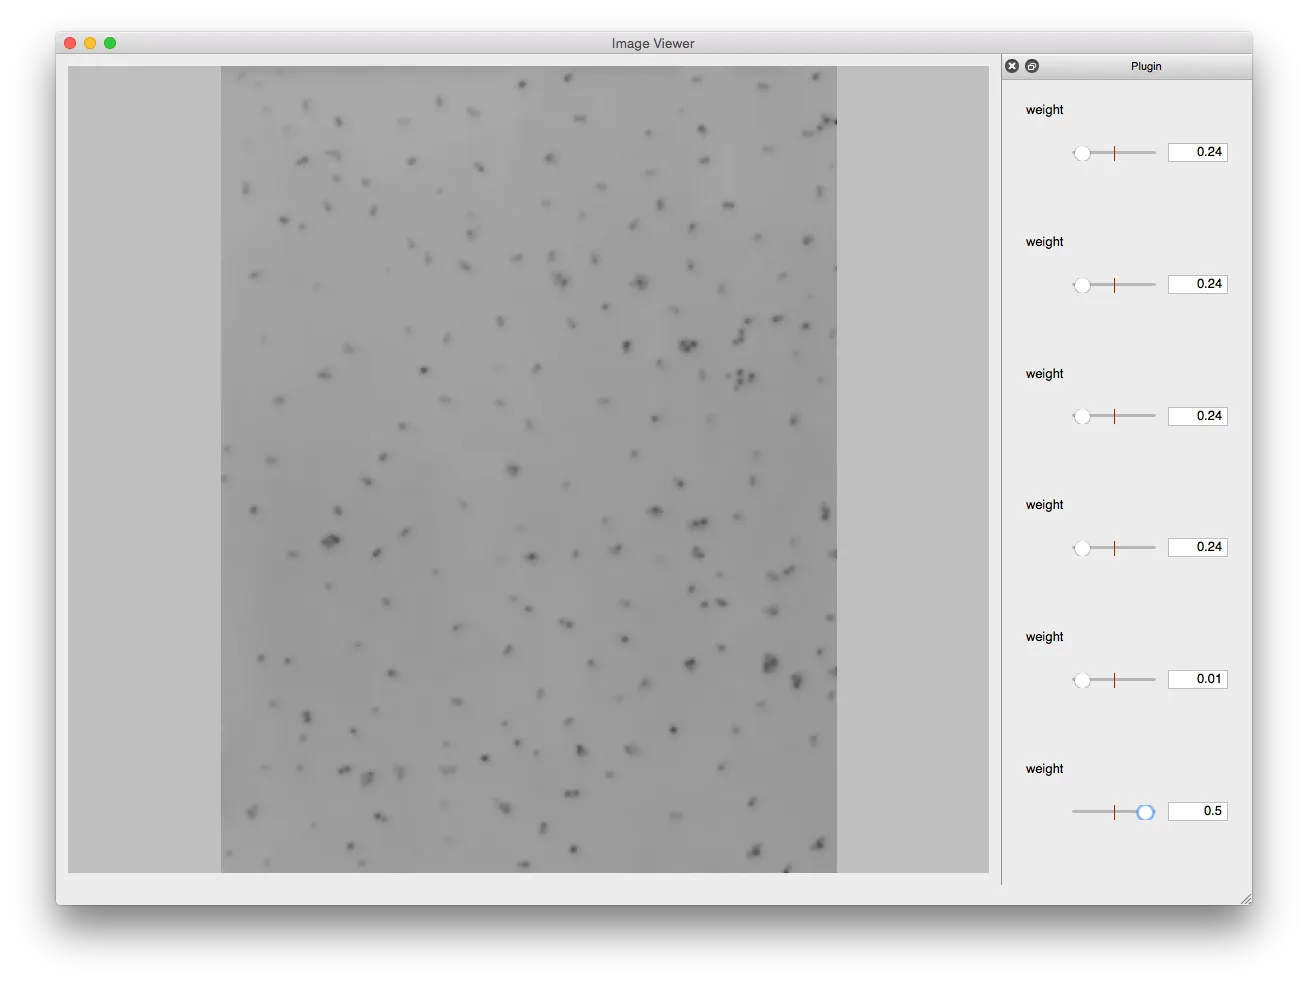Click the Plugin panel title bar
The height and width of the screenshot is (985, 1308).
1146,66
